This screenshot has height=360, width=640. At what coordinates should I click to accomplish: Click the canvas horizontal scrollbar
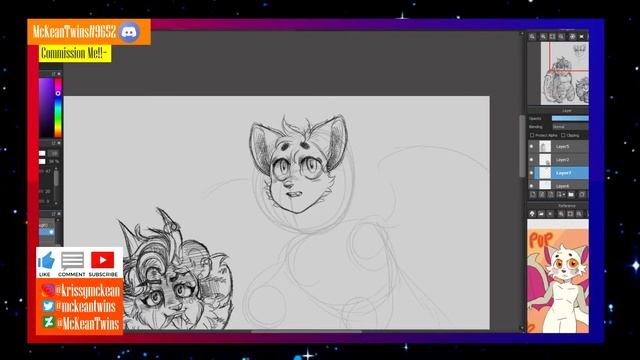pos(306,331)
